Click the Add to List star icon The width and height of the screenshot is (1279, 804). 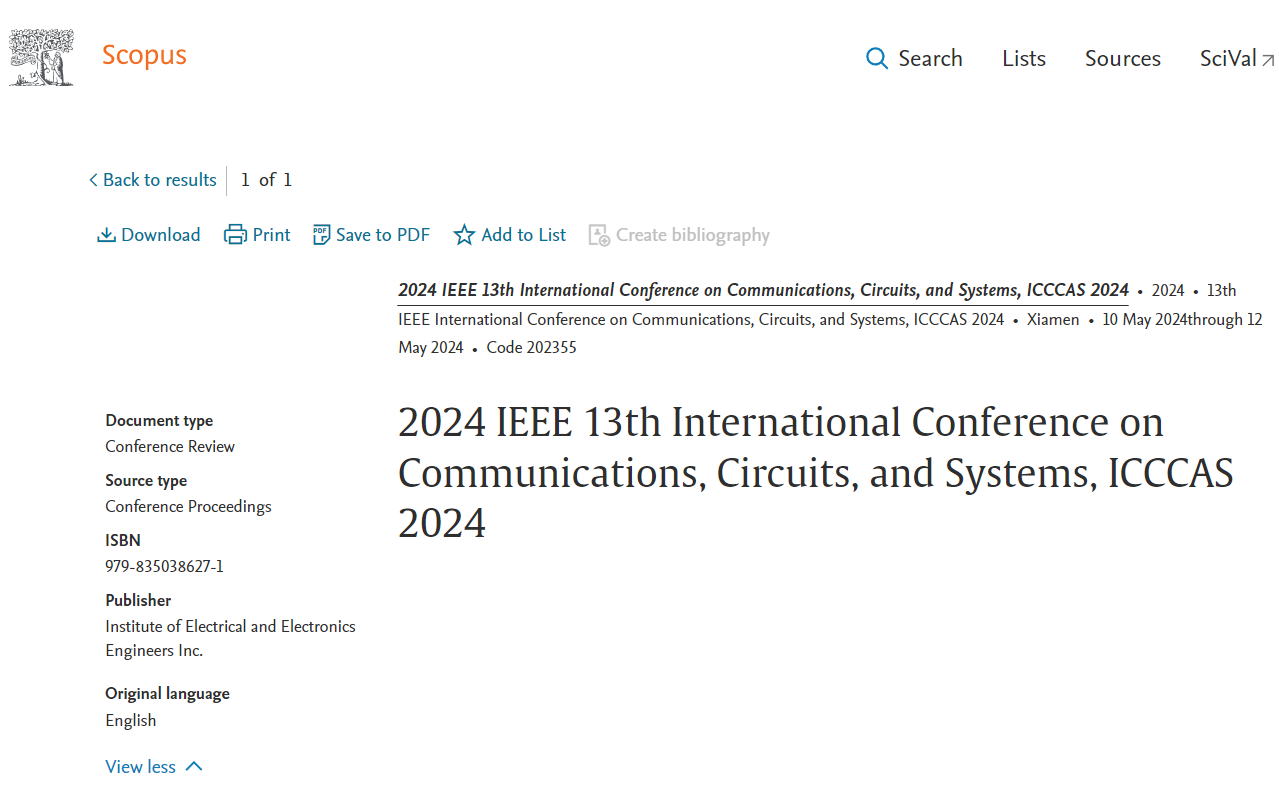pos(464,235)
